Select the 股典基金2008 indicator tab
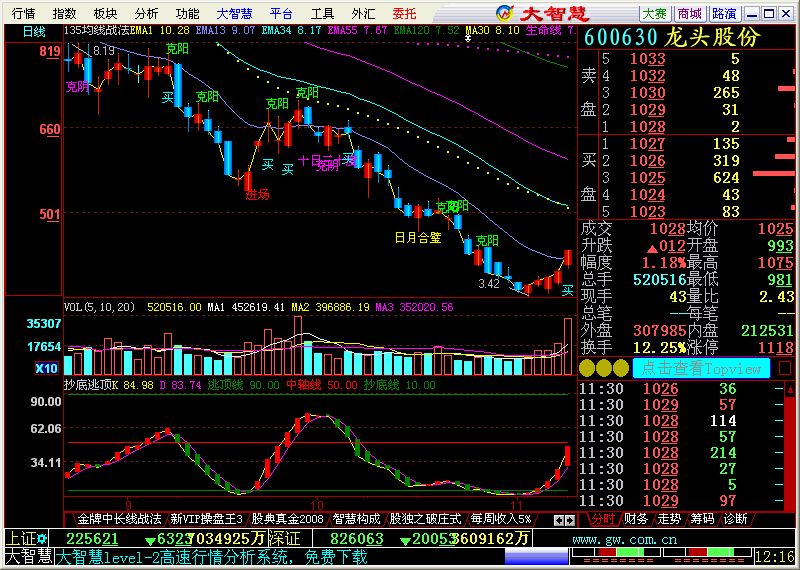Image resolution: width=800 pixels, height=570 pixels. (288, 519)
